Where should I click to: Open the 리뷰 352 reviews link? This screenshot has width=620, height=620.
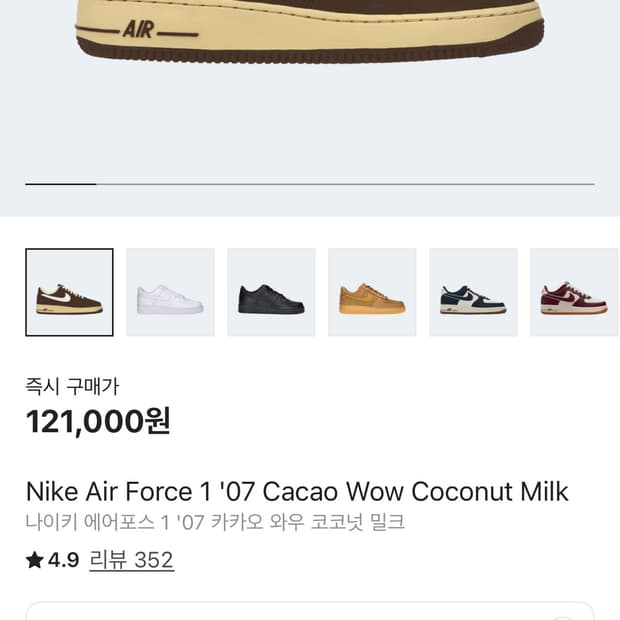[131, 560]
